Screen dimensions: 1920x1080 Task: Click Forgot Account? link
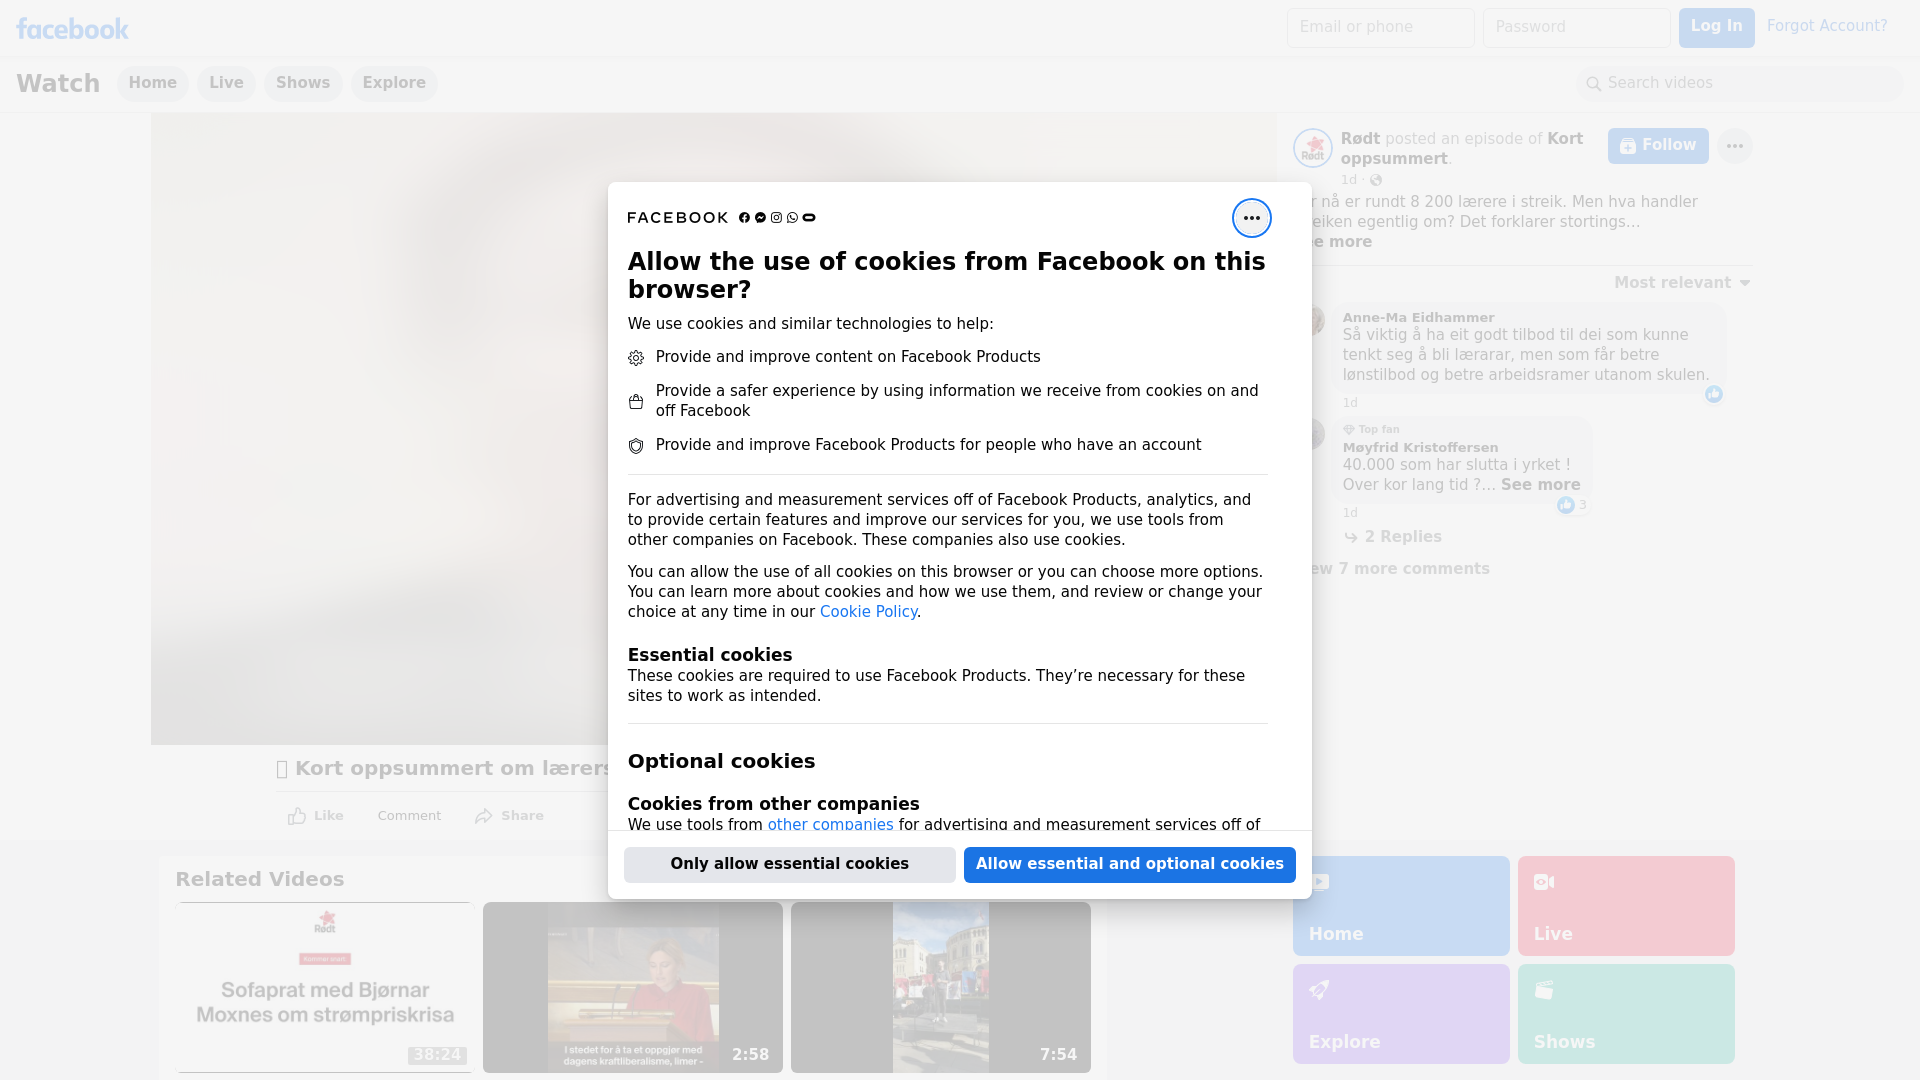1826,26
